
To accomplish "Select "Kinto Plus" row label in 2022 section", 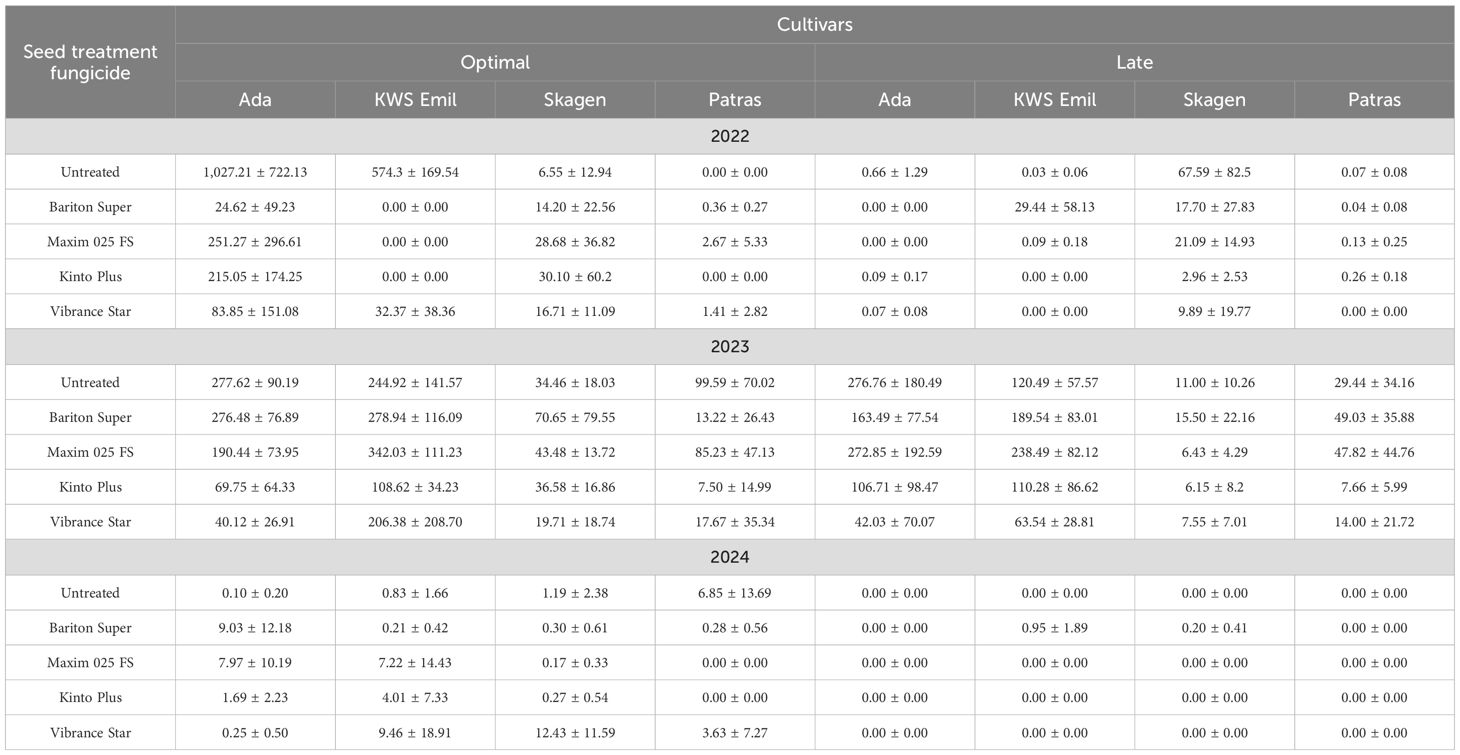I will [x=90, y=277].
